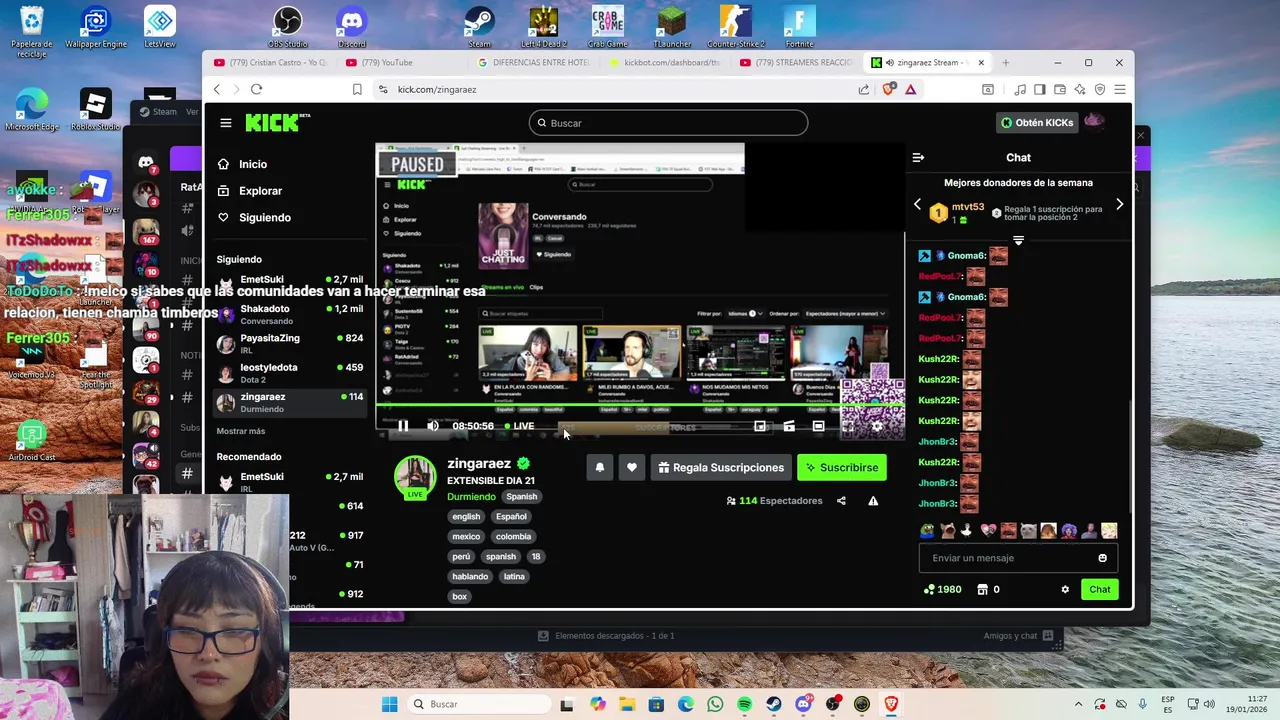Open leostyledota followed channel
This screenshot has height=720, width=1280.
[x=290, y=373]
